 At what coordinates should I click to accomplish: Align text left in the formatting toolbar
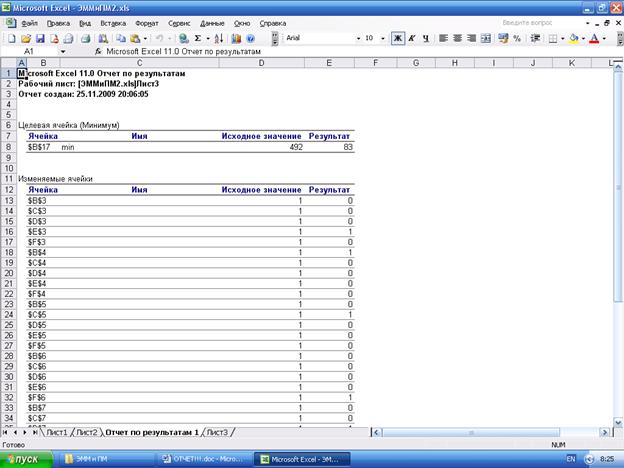tap(443, 38)
